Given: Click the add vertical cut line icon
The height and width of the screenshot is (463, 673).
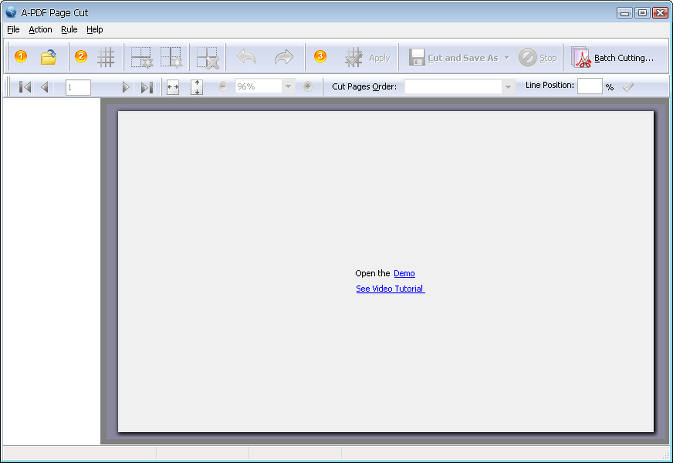Looking at the screenshot, I should pyautogui.click(x=171, y=58).
